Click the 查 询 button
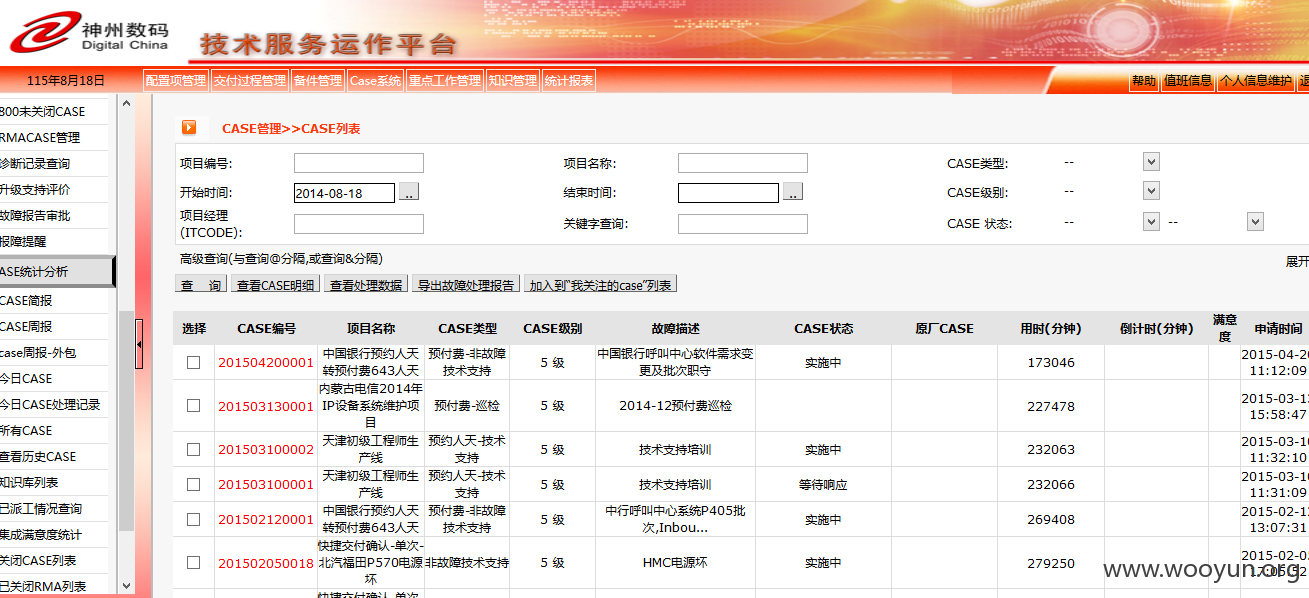 pyautogui.click(x=201, y=285)
